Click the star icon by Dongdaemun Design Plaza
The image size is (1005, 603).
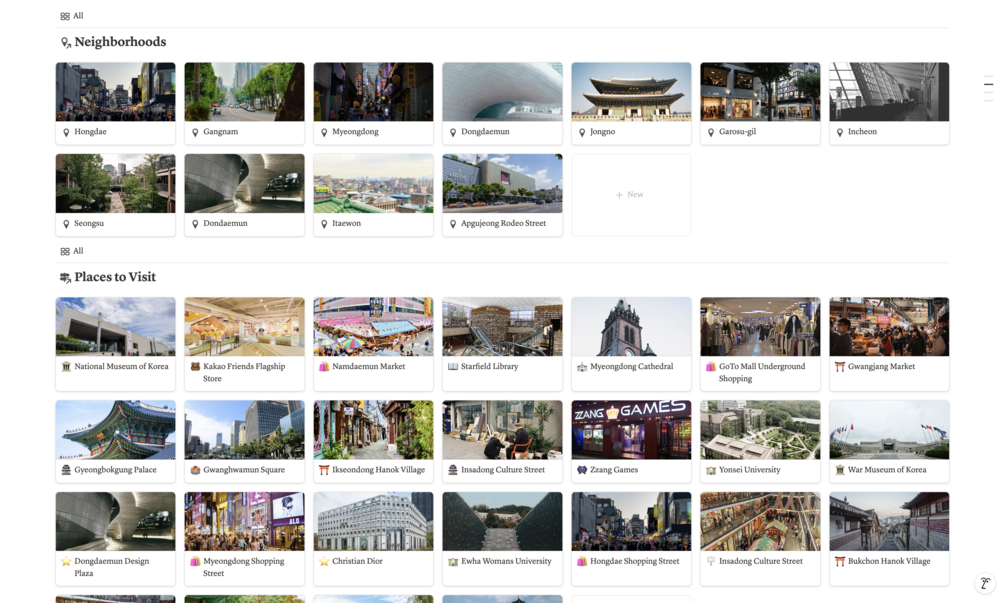pyautogui.click(x=66, y=561)
